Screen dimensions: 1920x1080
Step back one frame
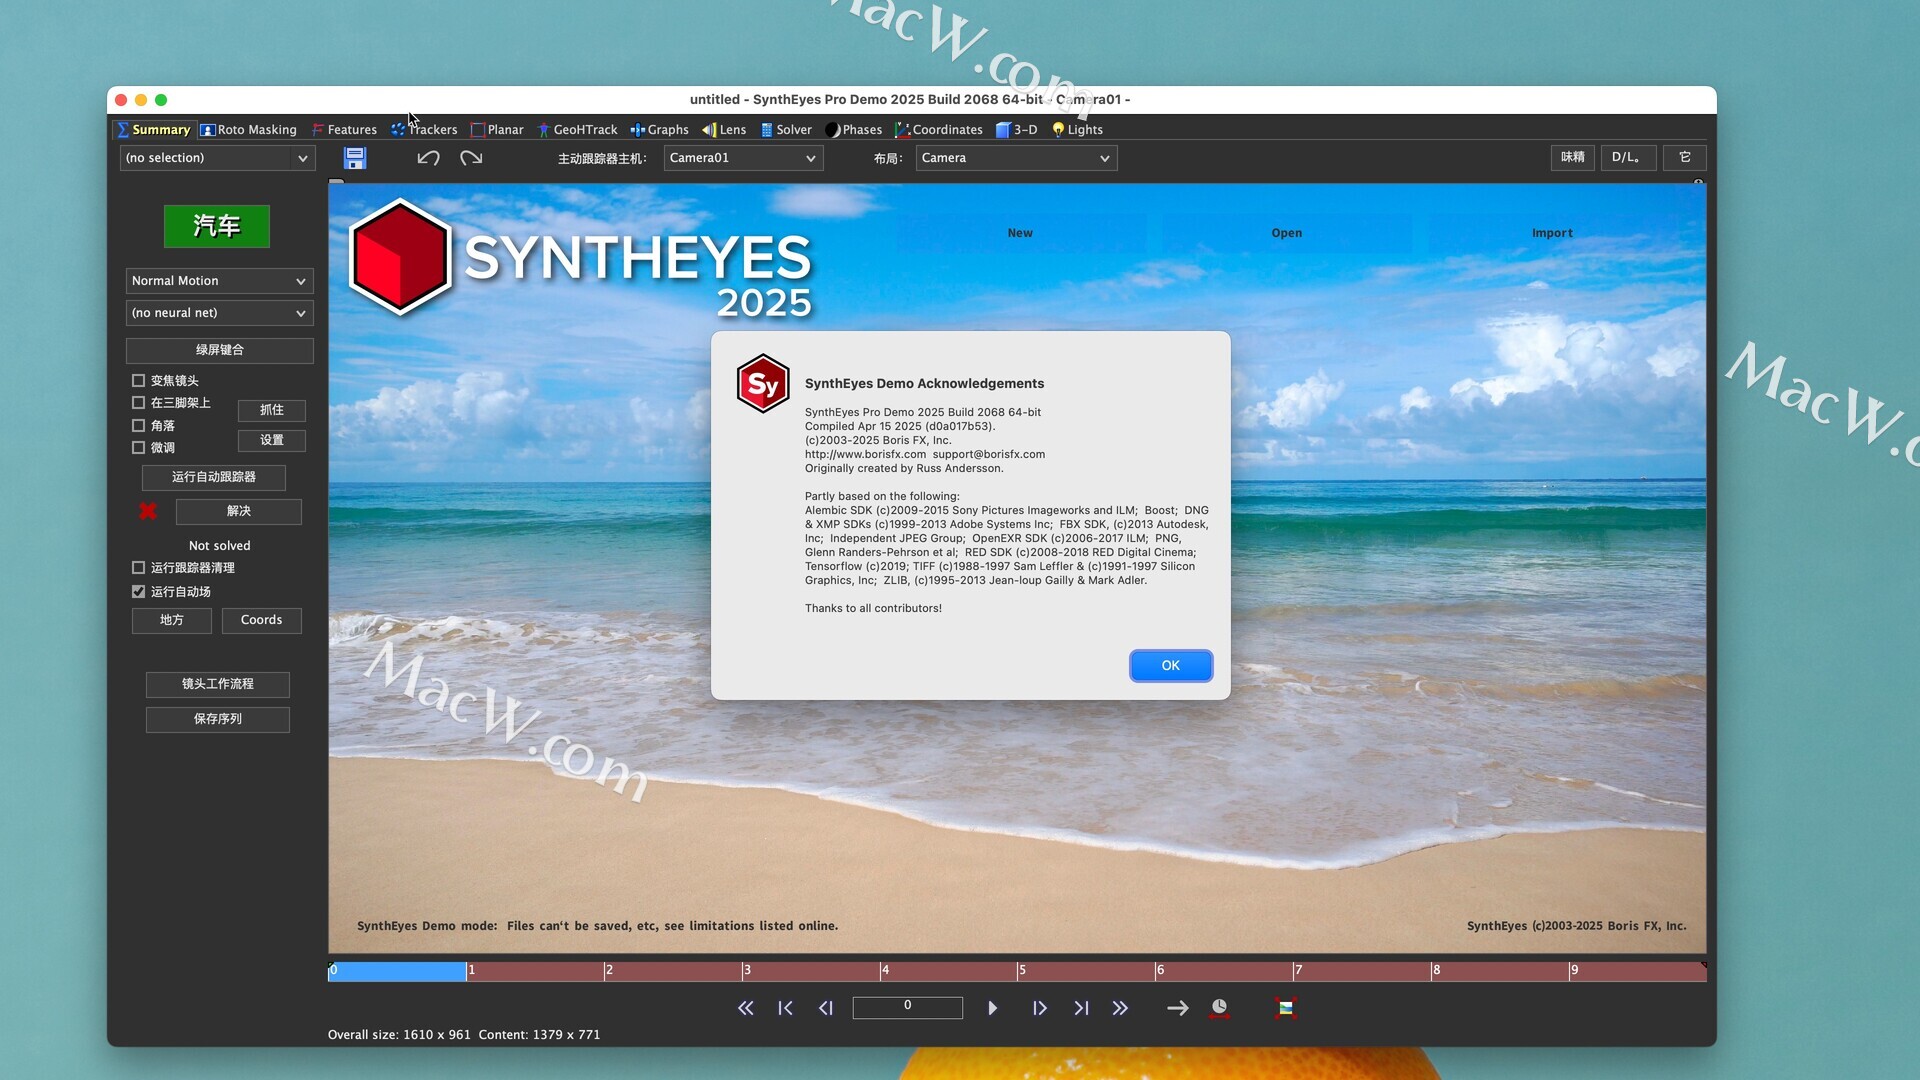tap(825, 1008)
